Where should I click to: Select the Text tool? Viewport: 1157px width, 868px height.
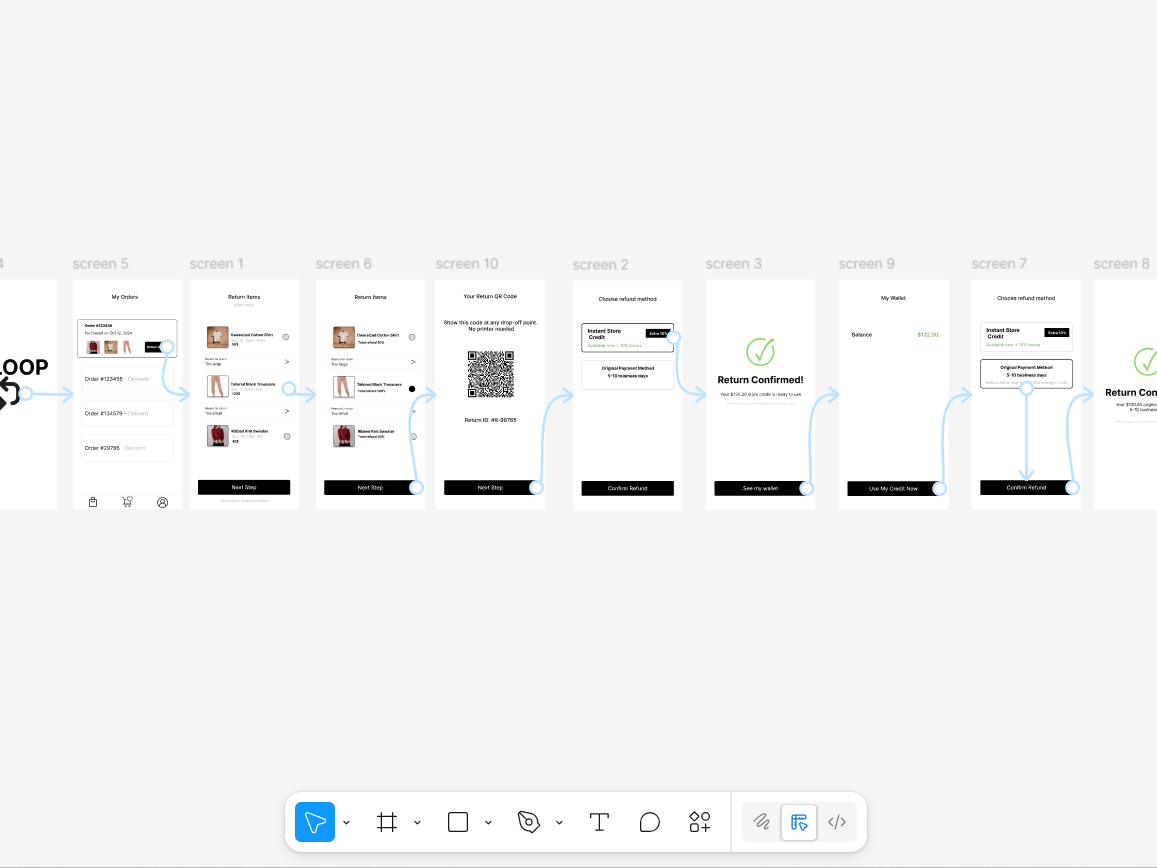click(599, 822)
